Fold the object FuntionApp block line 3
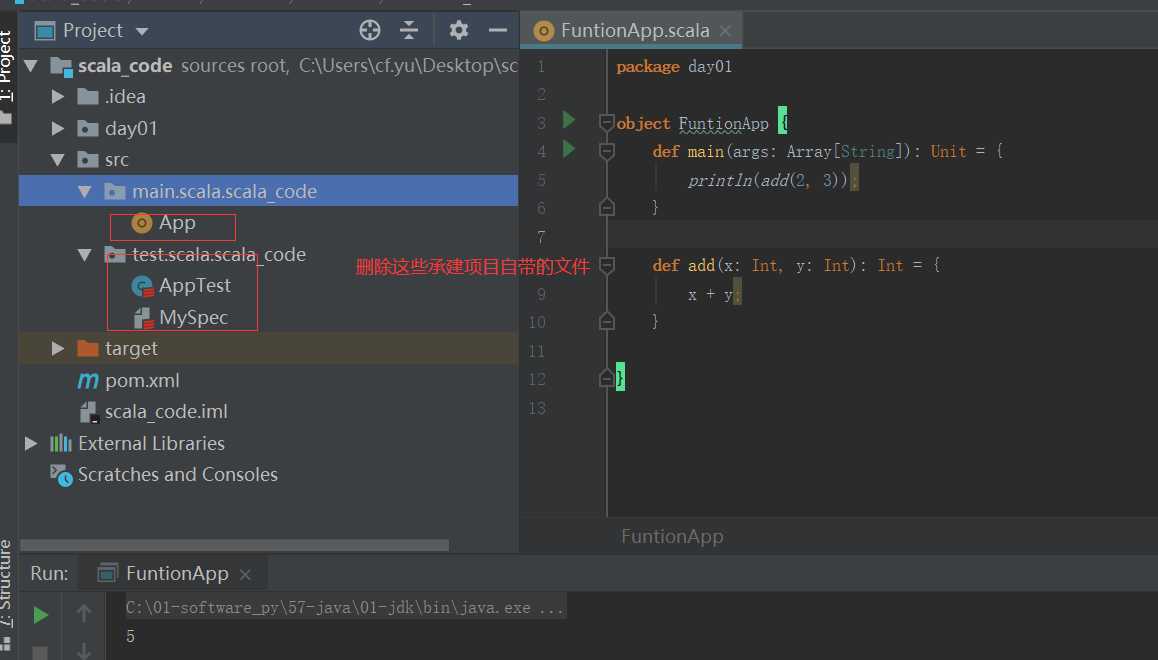1158x660 pixels. point(606,123)
